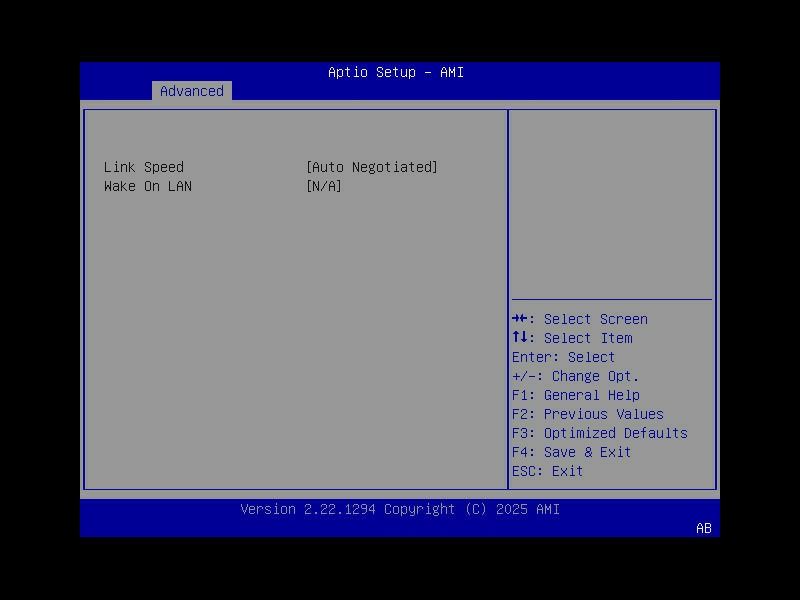Click the F2: Previous Values entry
The height and width of the screenshot is (600, 800).
587,414
